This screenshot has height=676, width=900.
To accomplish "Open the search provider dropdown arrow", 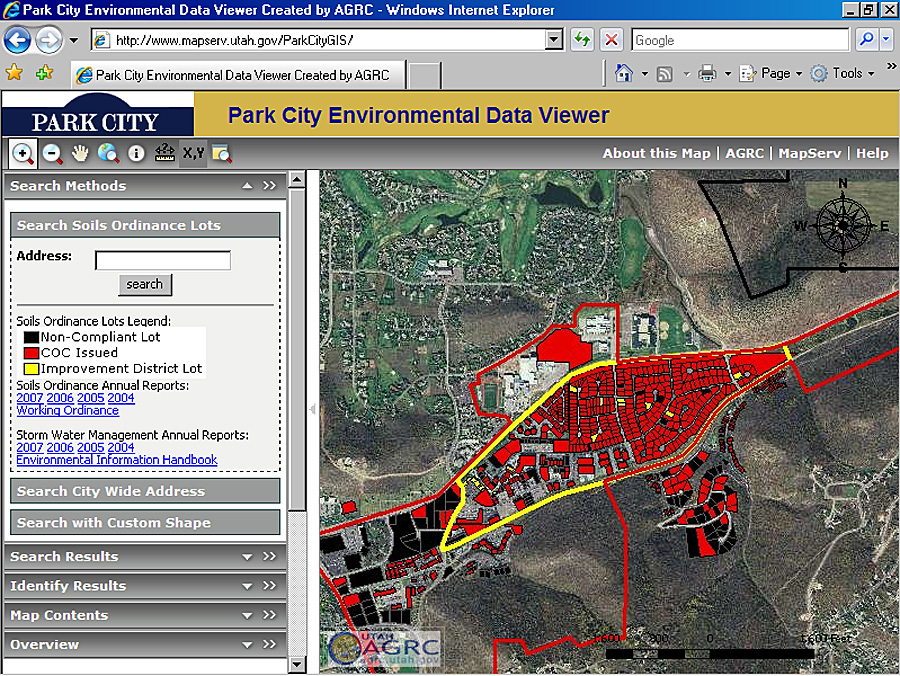I will 886,40.
